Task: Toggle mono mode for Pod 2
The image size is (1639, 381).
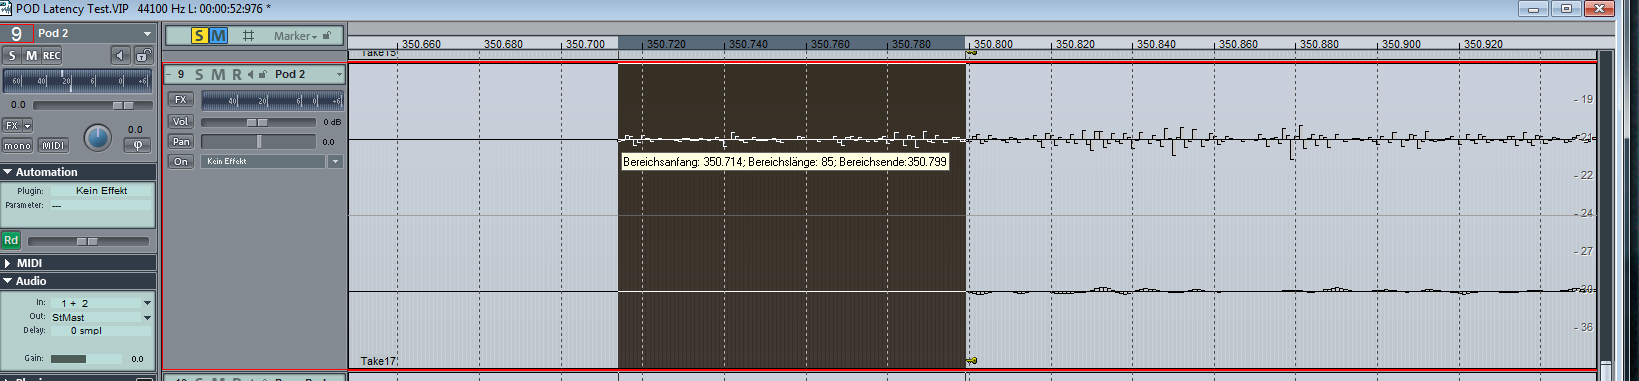Action: 17,146
